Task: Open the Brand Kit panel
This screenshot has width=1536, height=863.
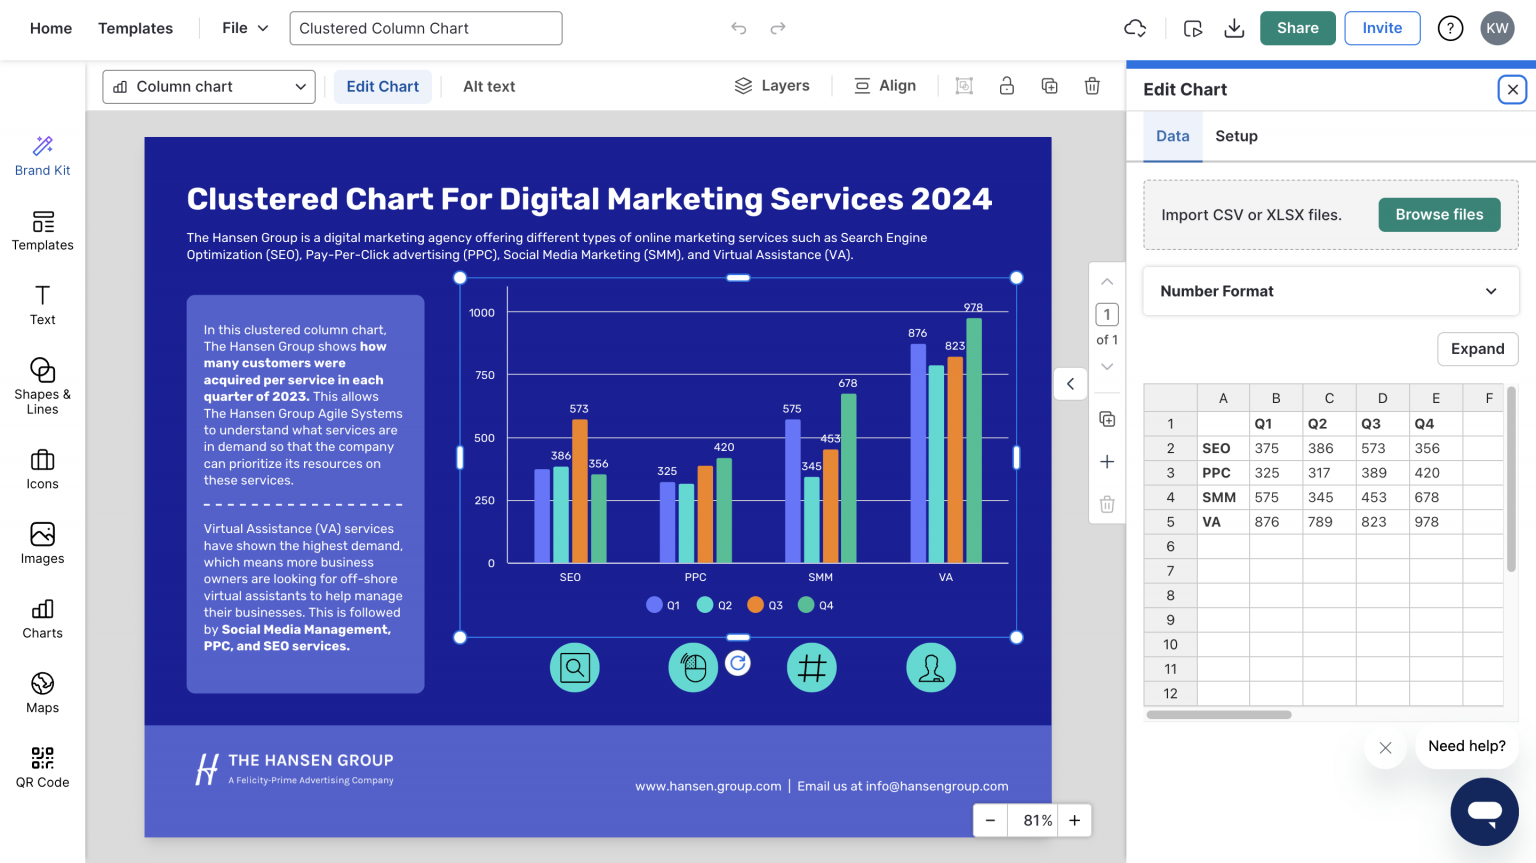Action: pyautogui.click(x=42, y=155)
